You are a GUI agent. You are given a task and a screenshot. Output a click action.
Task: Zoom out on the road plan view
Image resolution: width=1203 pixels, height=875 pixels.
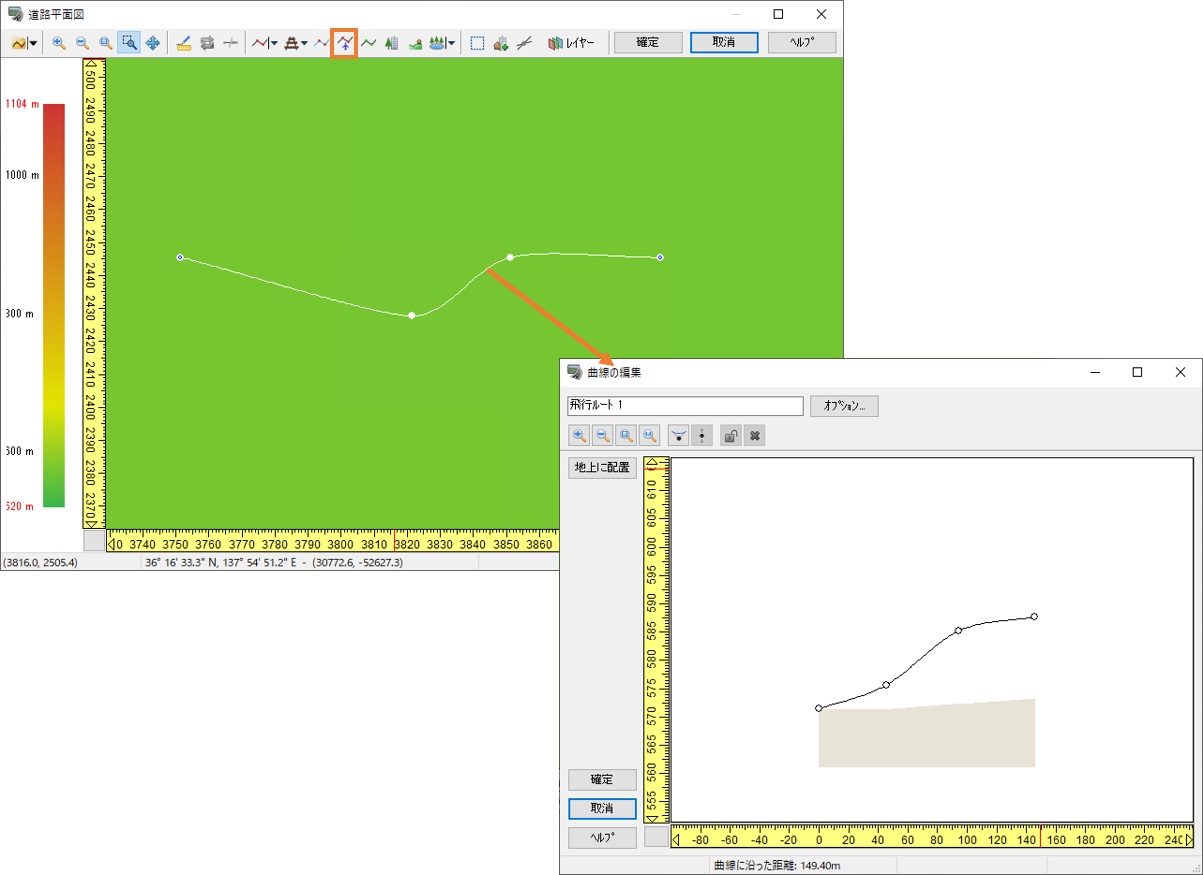pyautogui.click(x=82, y=43)
